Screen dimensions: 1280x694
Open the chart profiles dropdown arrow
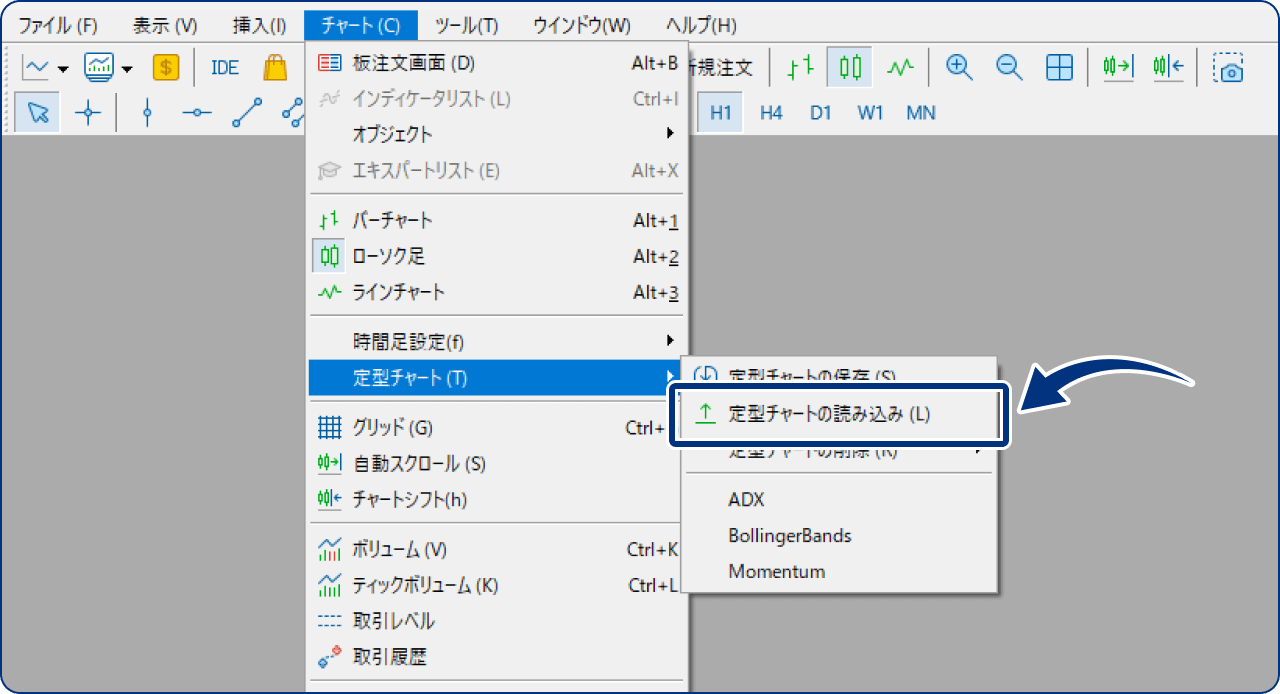(126, 70)
